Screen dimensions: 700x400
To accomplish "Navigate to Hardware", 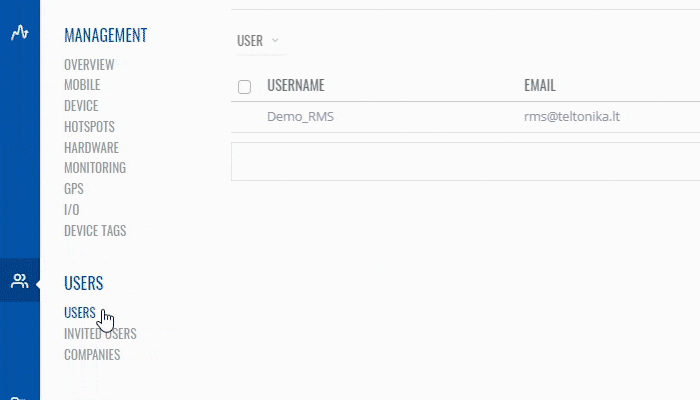I will (91, 148).
